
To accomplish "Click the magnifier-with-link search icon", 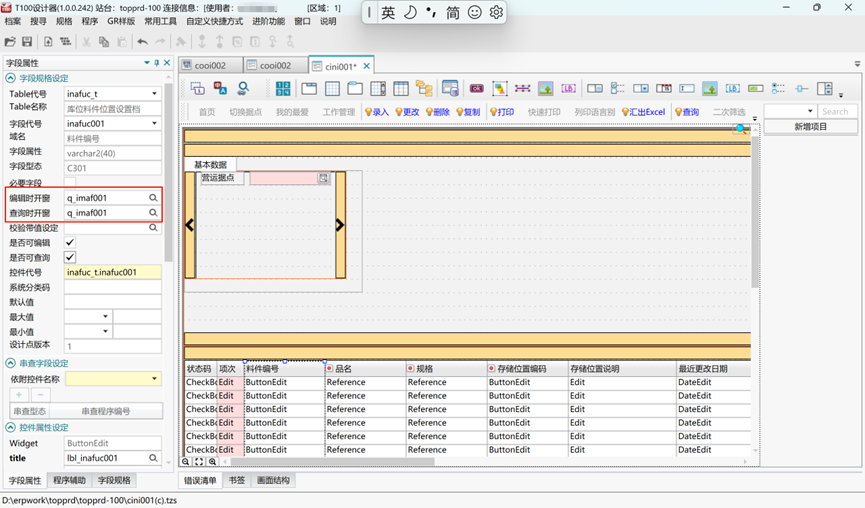I will [243, 88].
